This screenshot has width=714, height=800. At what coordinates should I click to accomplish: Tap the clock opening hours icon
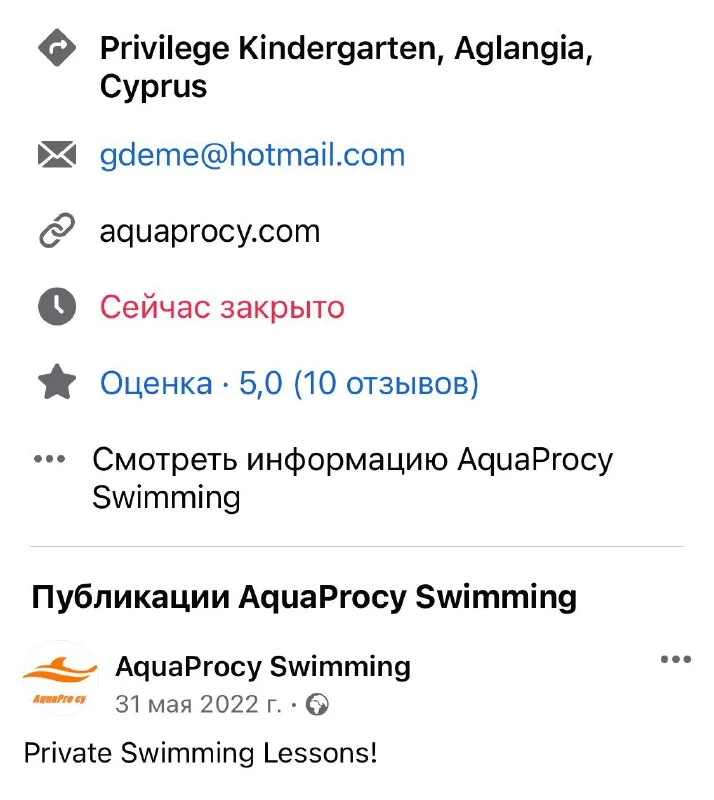pos(57,307)
